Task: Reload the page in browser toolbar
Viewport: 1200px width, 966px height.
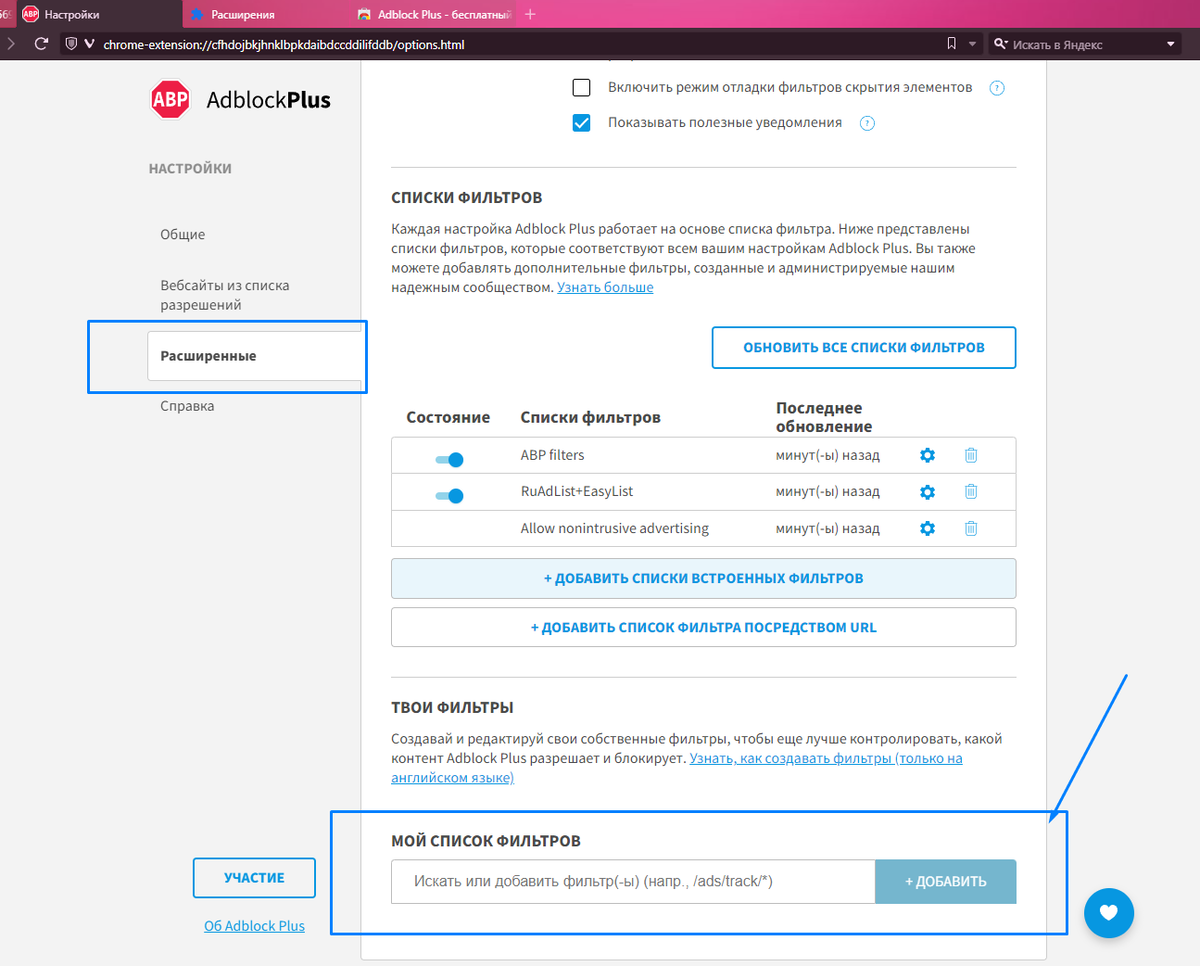Action: (x=41, y=44)
